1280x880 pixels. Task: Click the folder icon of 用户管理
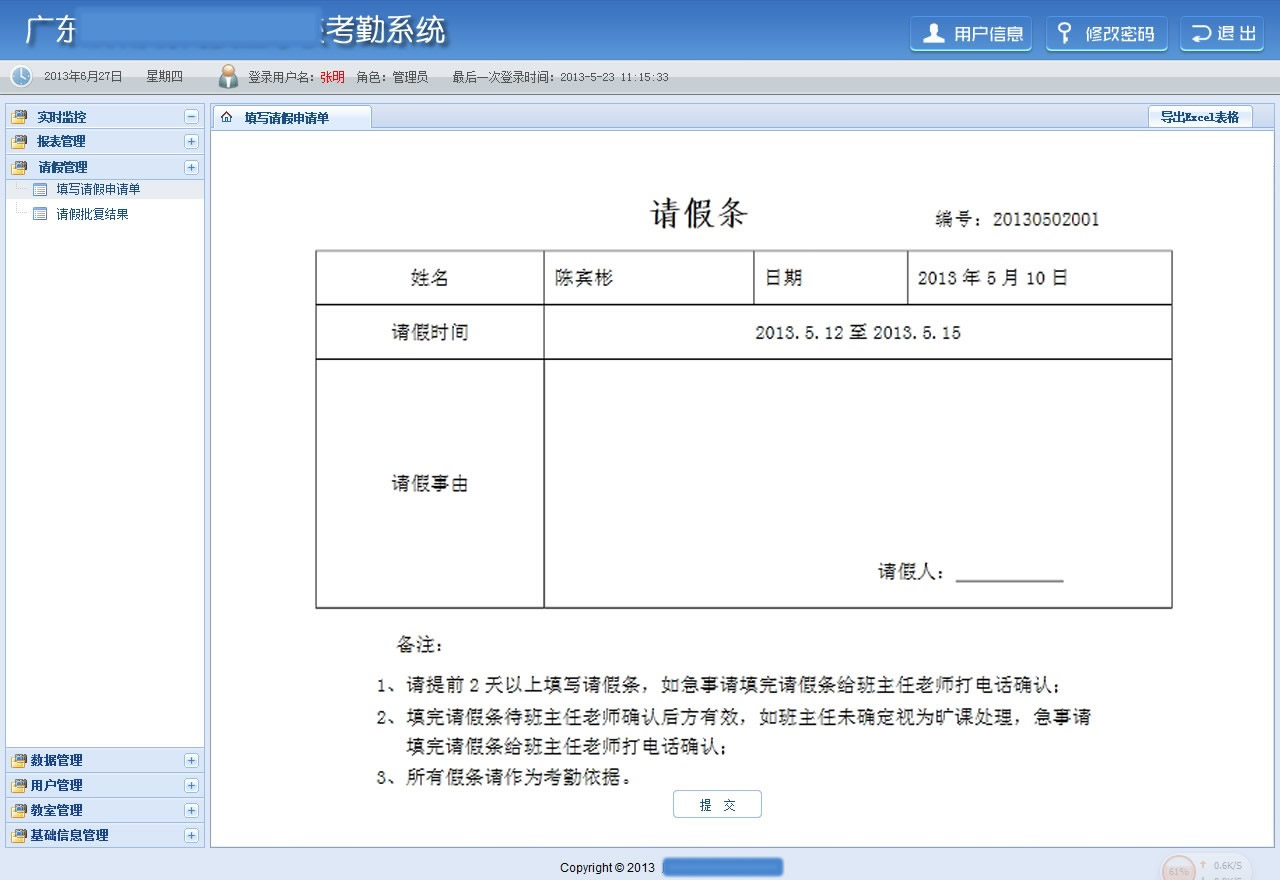[19, 785]
